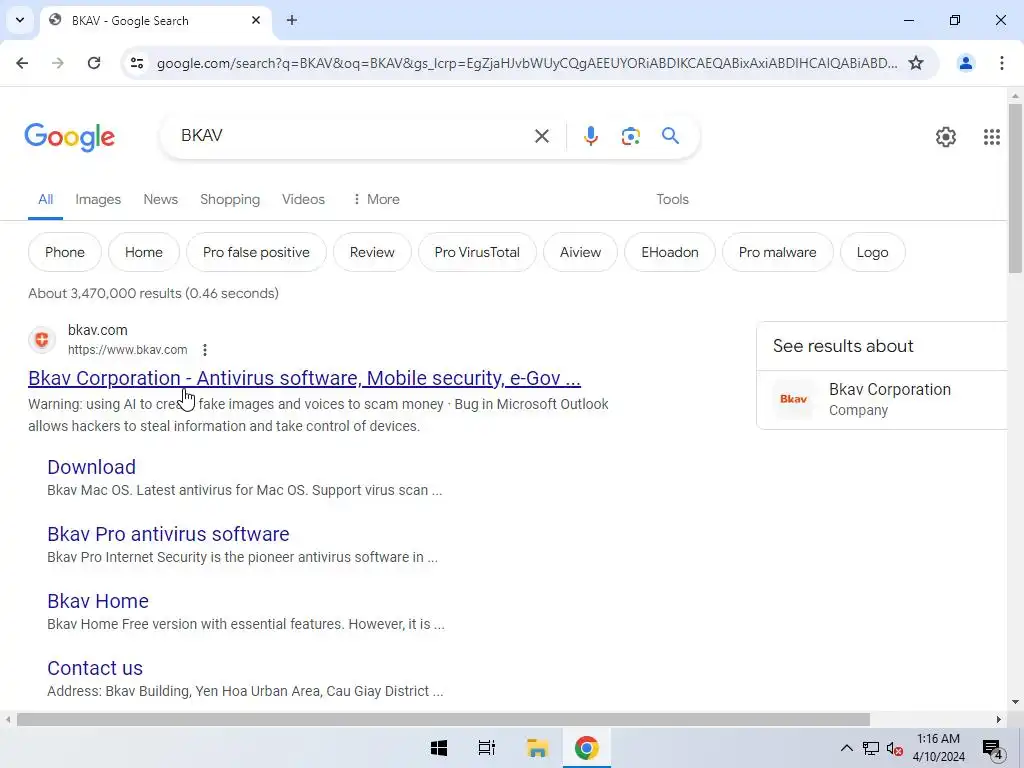The image size is (1024, 768).
Task: Click the vertical page scrollbar thumb
Action: [x=1015, y=188]
